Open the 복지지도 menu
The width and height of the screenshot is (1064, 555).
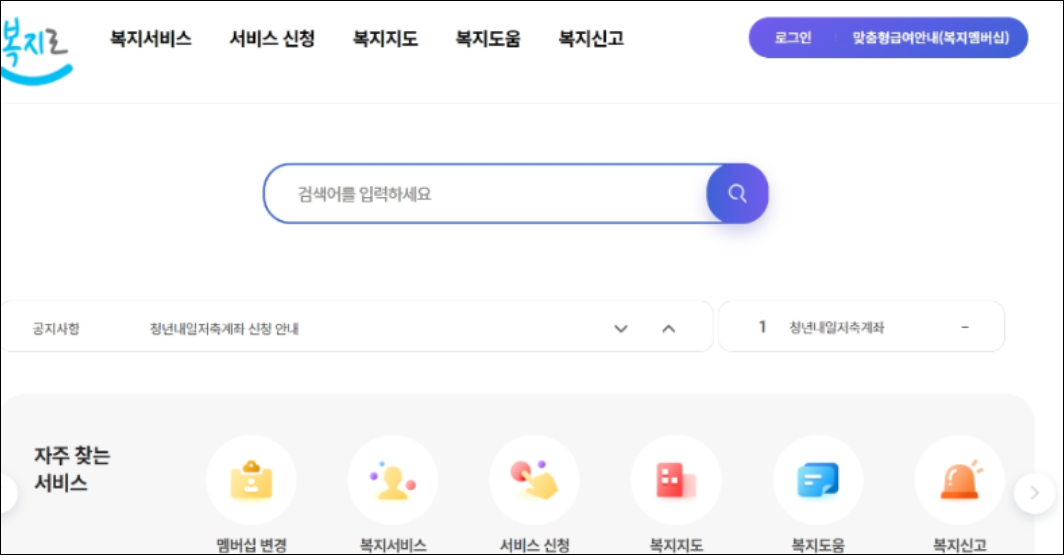(x=385, y=39)
